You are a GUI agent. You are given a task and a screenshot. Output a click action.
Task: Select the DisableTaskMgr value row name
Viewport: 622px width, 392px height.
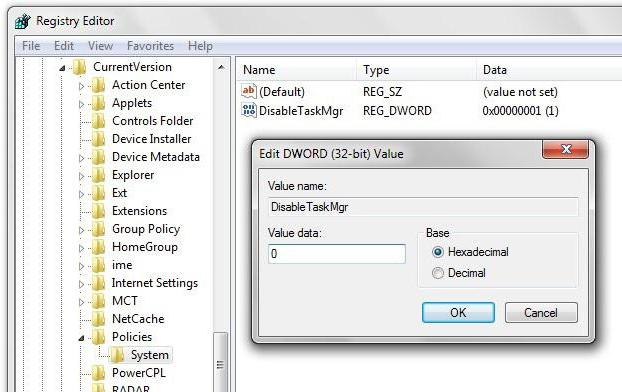[301, 111]
